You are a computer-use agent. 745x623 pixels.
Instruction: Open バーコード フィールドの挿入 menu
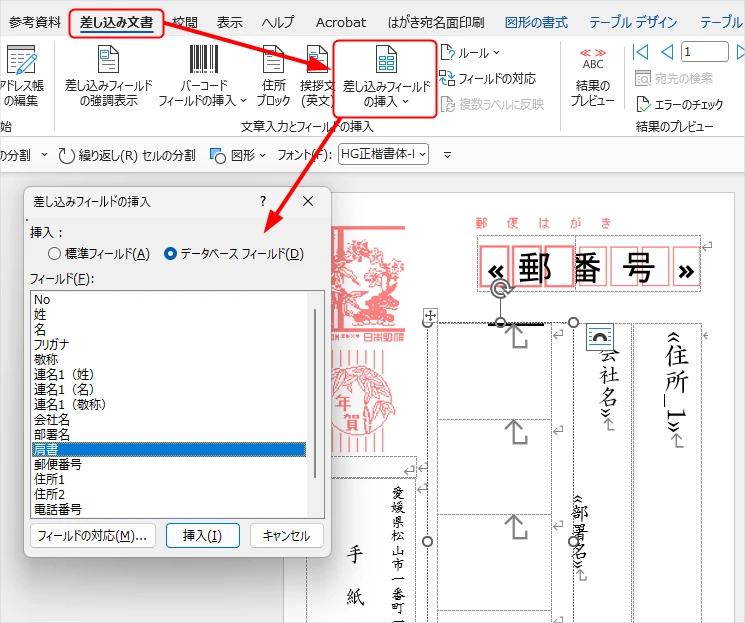click(x=203, y=76)
